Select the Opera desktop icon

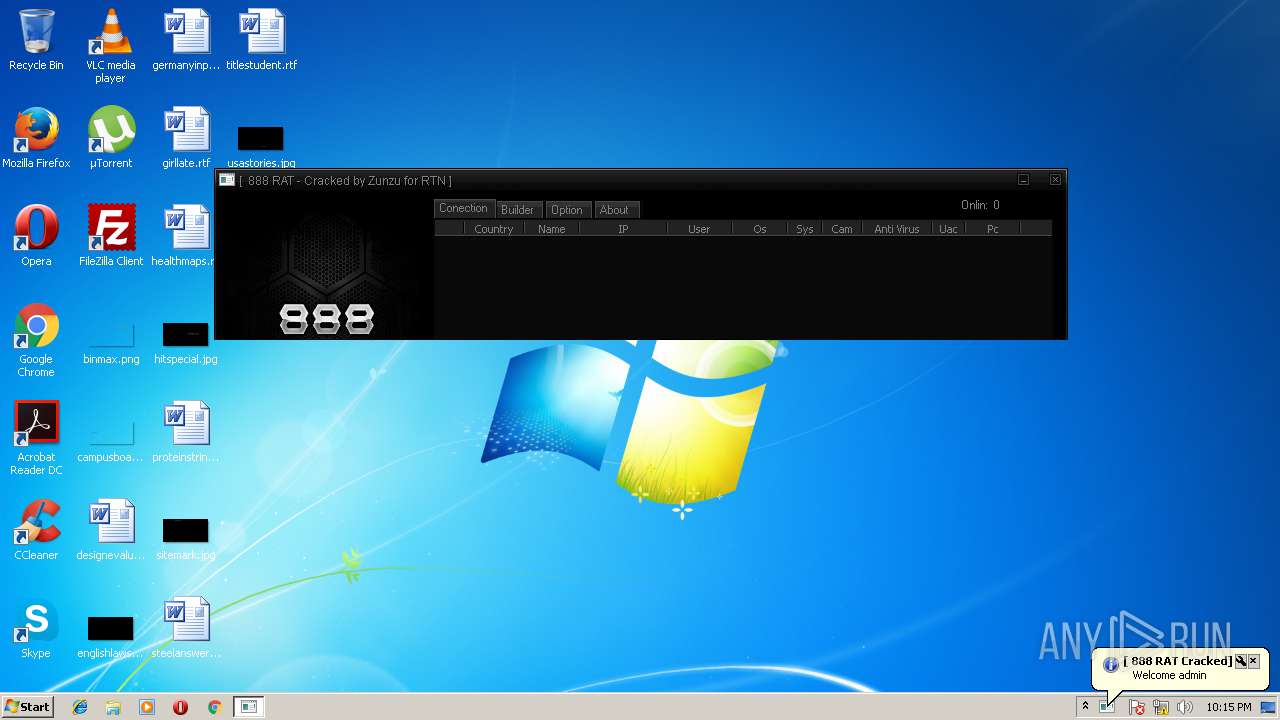(36, 236)
